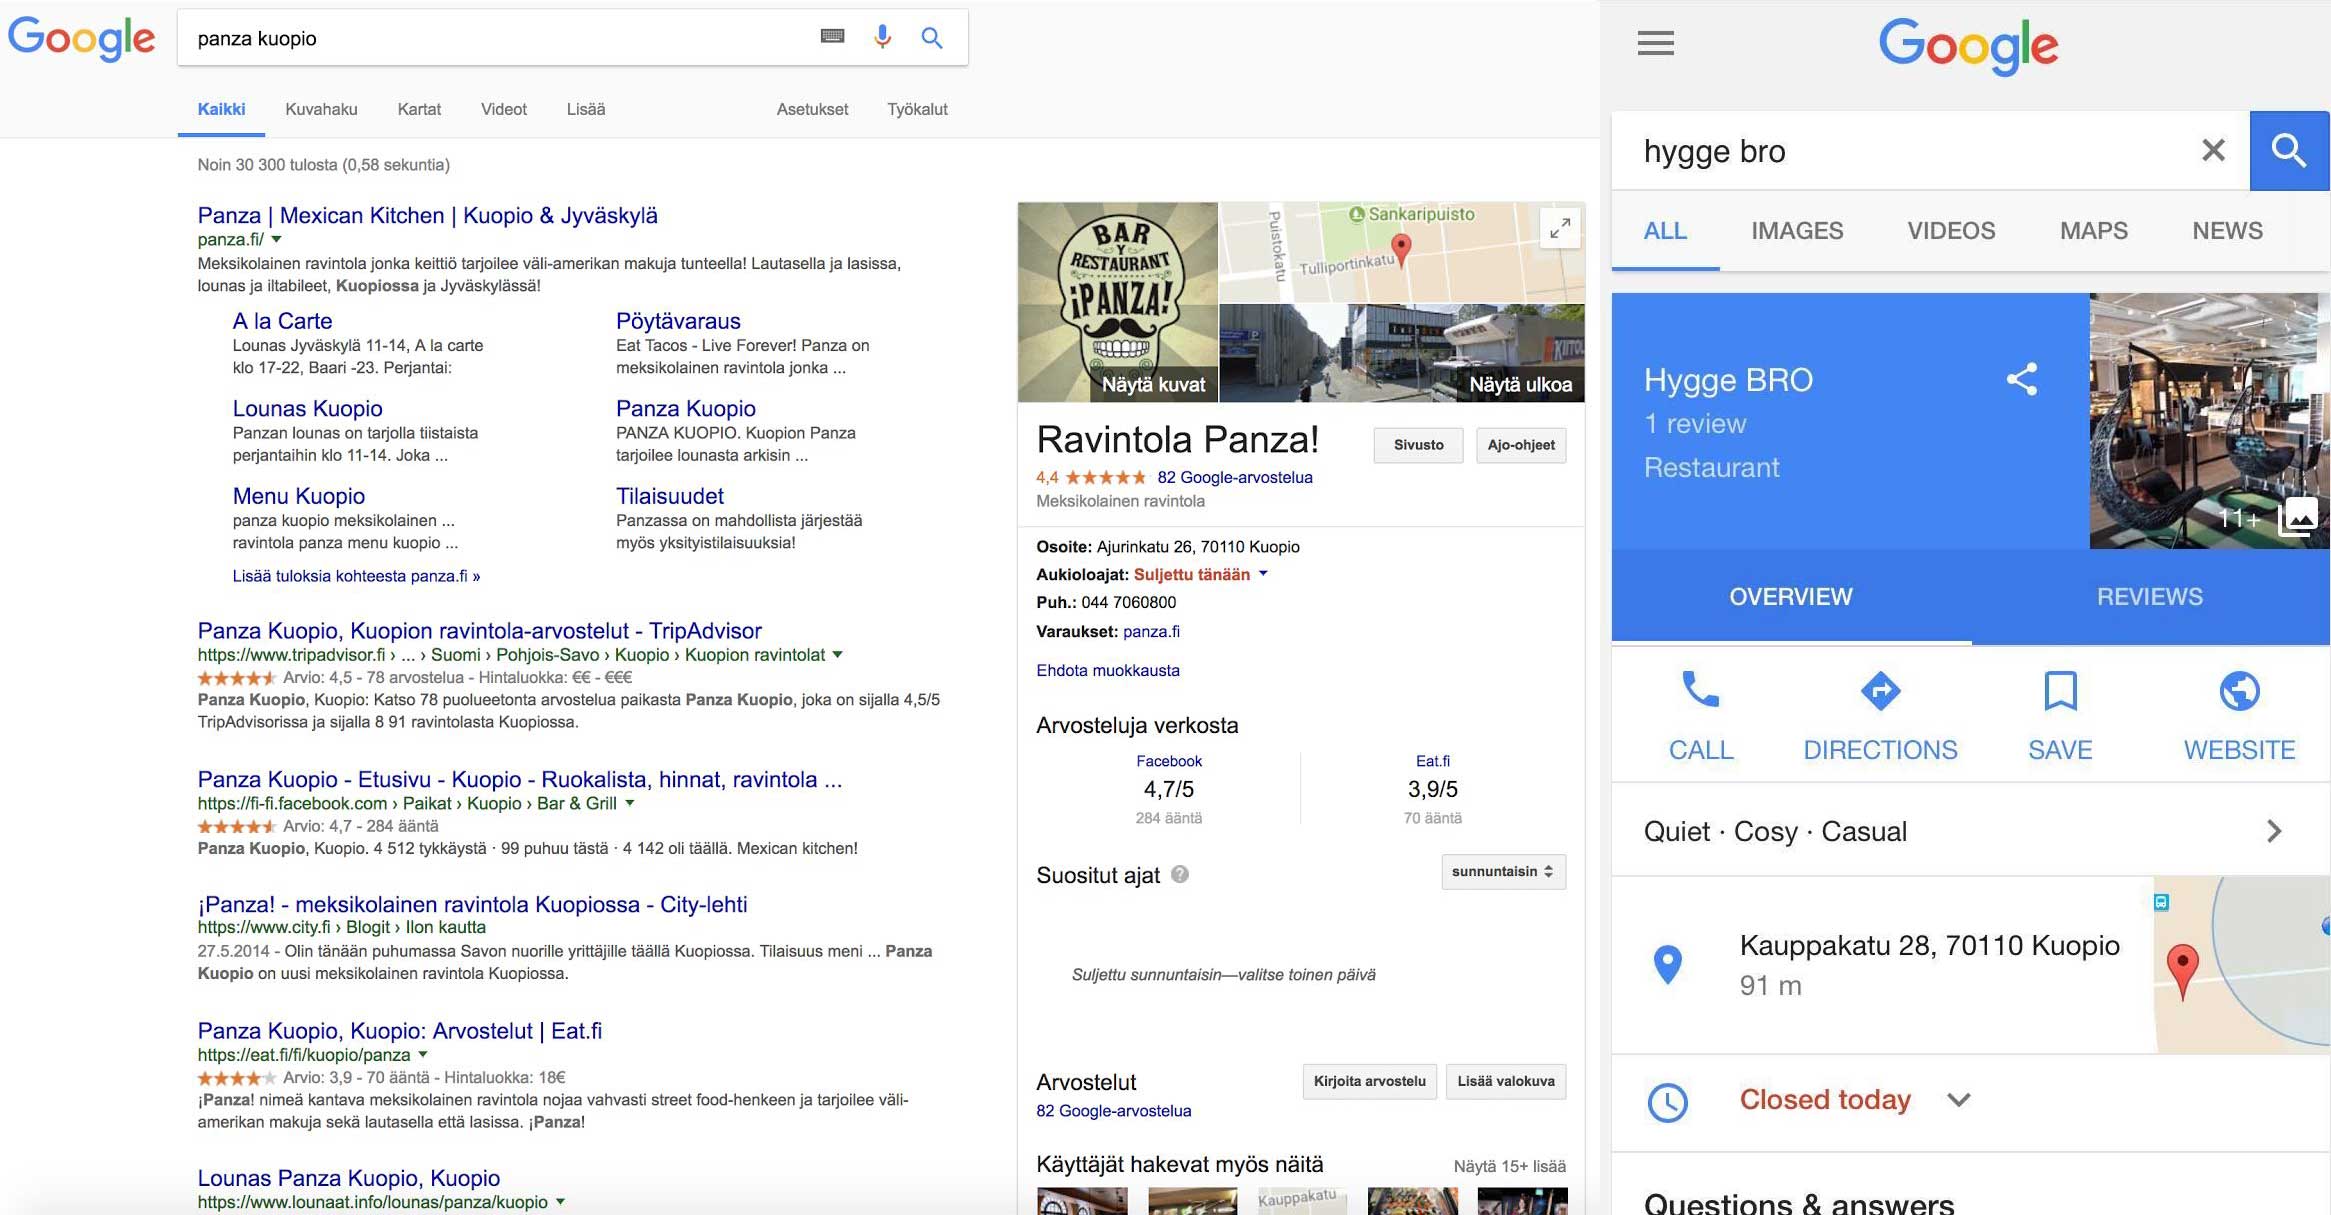The width and height of the screenshot is (2331, 1215).
Task: Share the Hygge BRO listing
Action: [x=2021, y=379]
